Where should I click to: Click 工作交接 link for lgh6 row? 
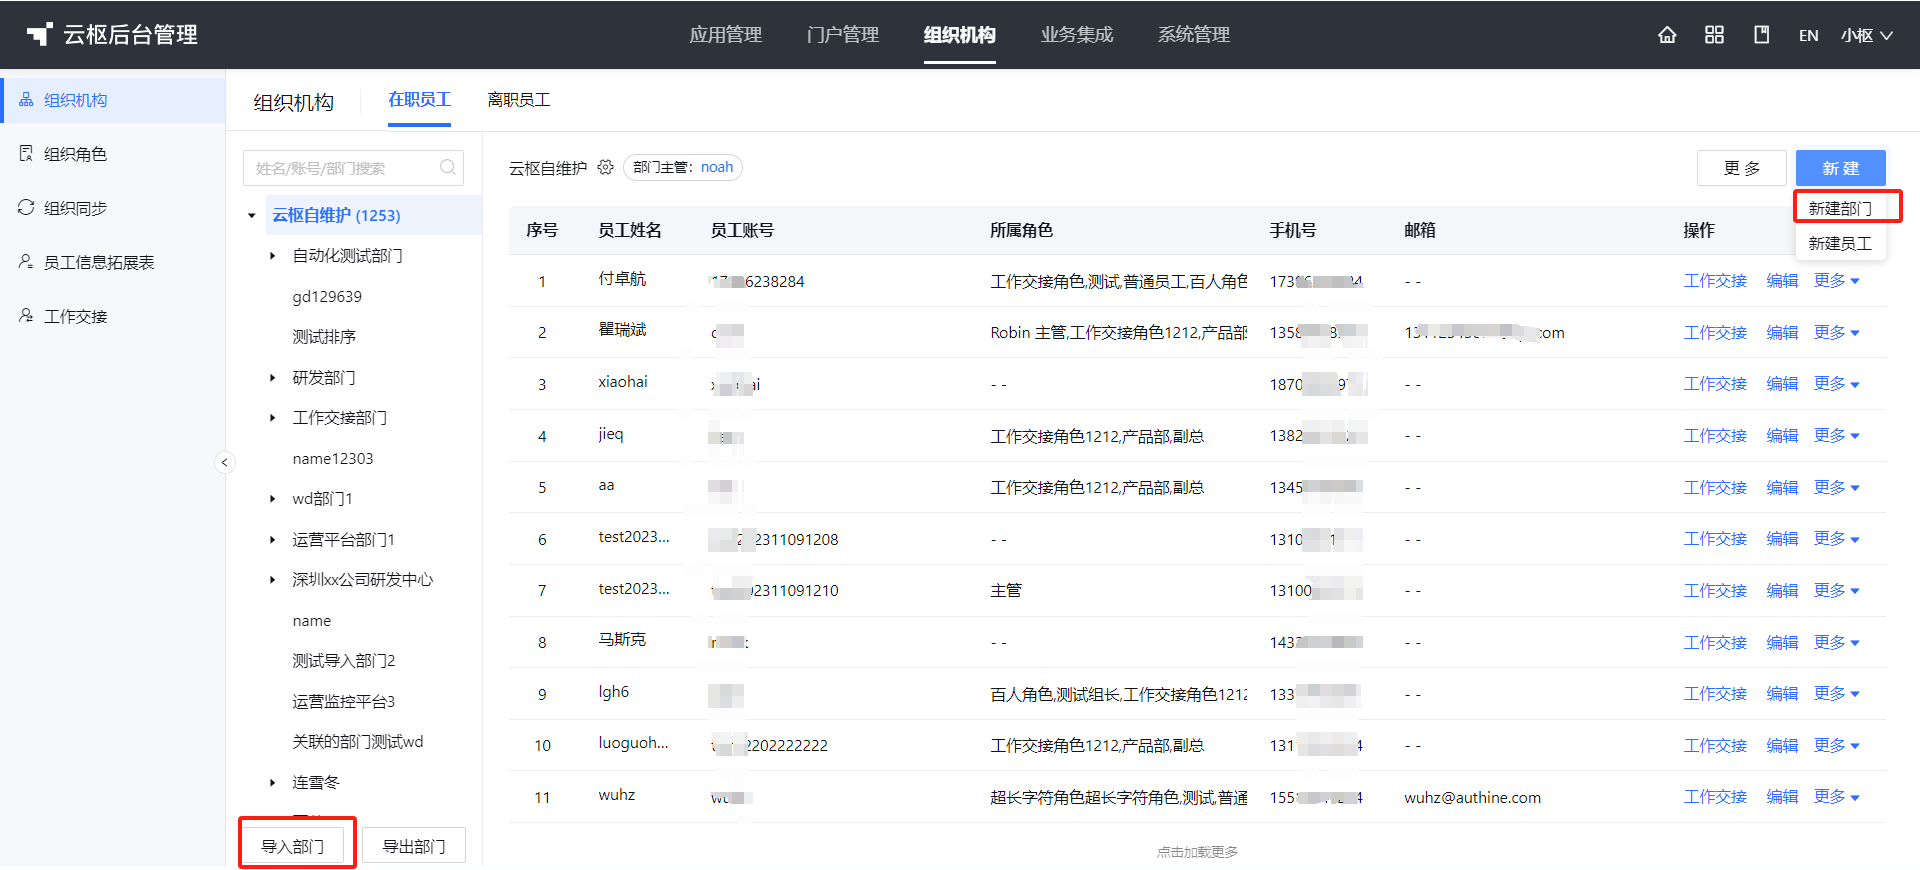coord(1715,694)
